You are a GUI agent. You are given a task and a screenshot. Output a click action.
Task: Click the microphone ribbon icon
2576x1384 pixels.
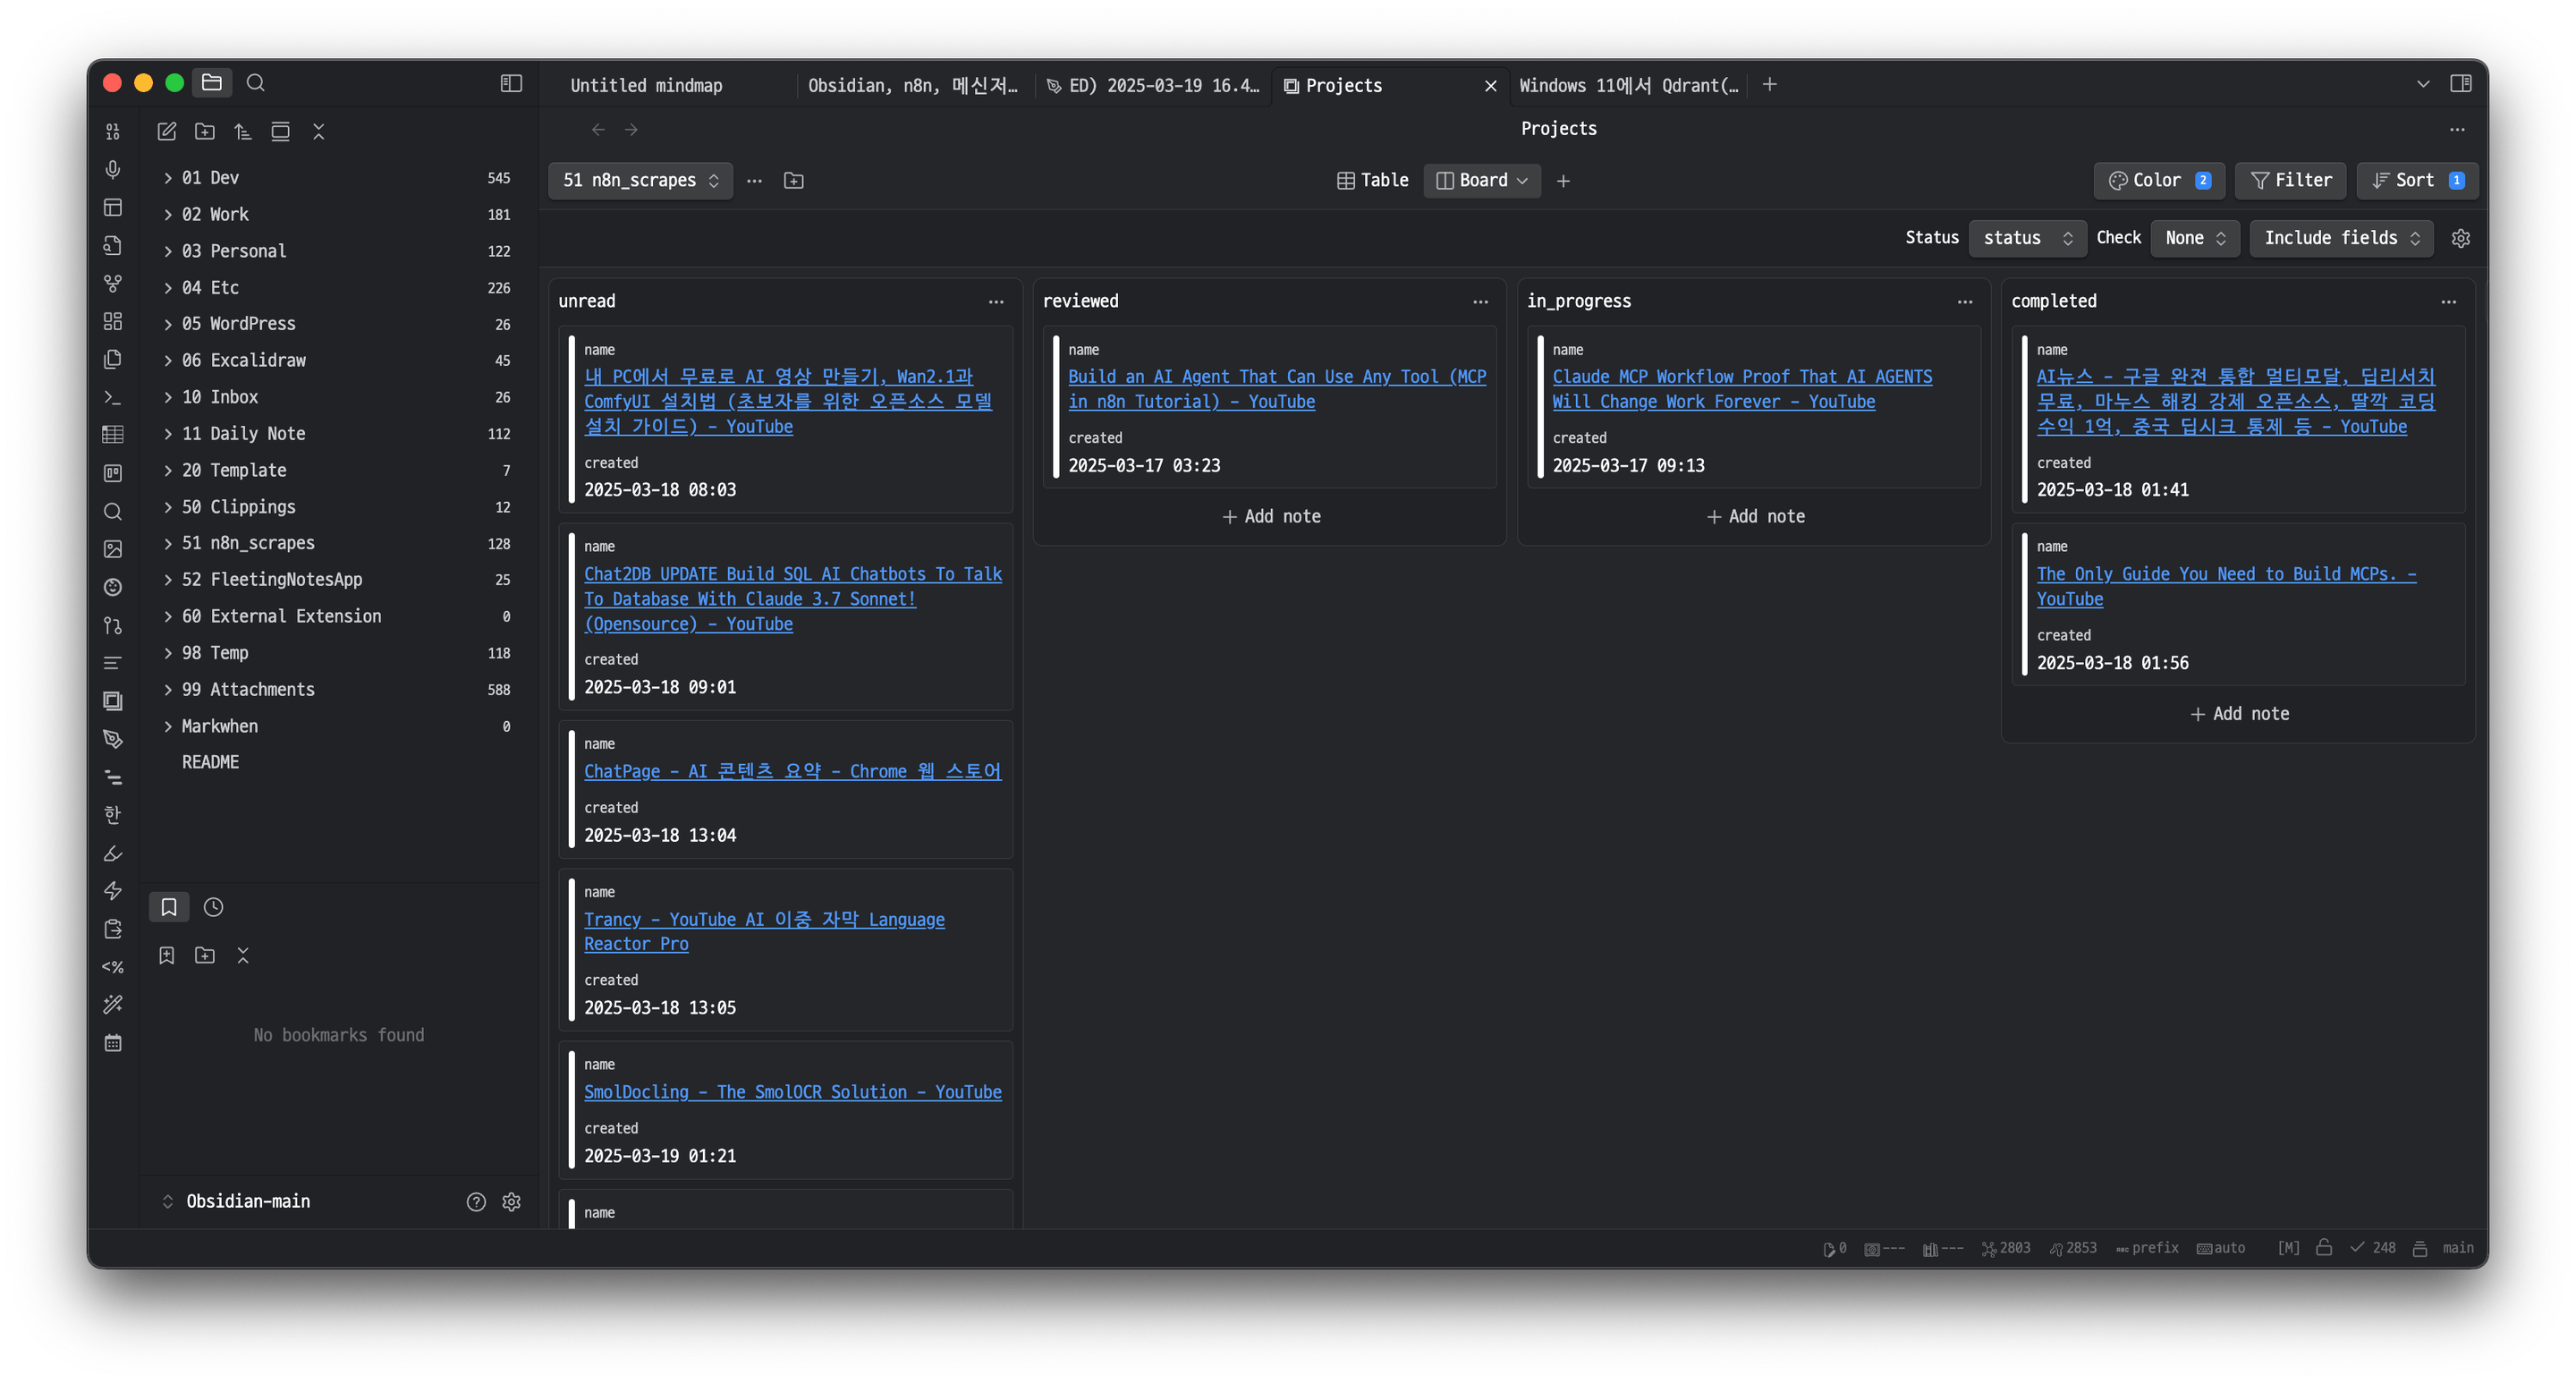[113, 169]
